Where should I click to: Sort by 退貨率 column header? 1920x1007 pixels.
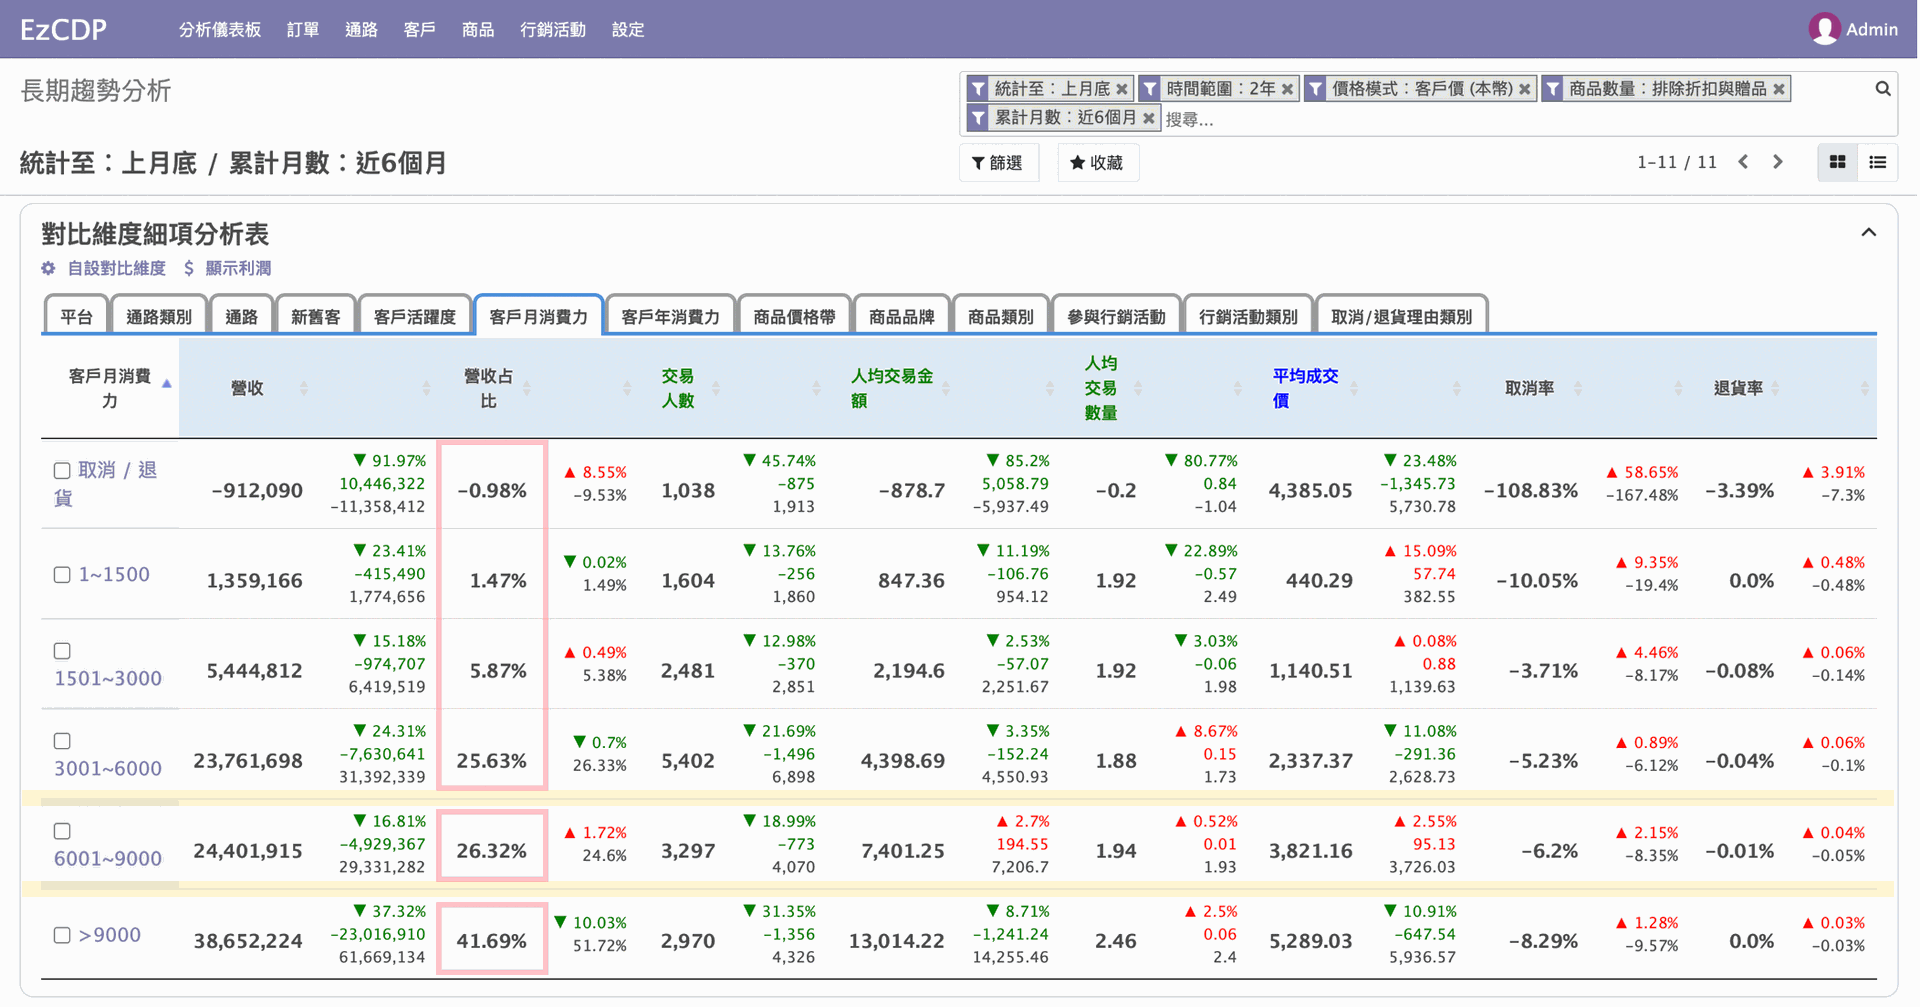tap(1738, 388)
